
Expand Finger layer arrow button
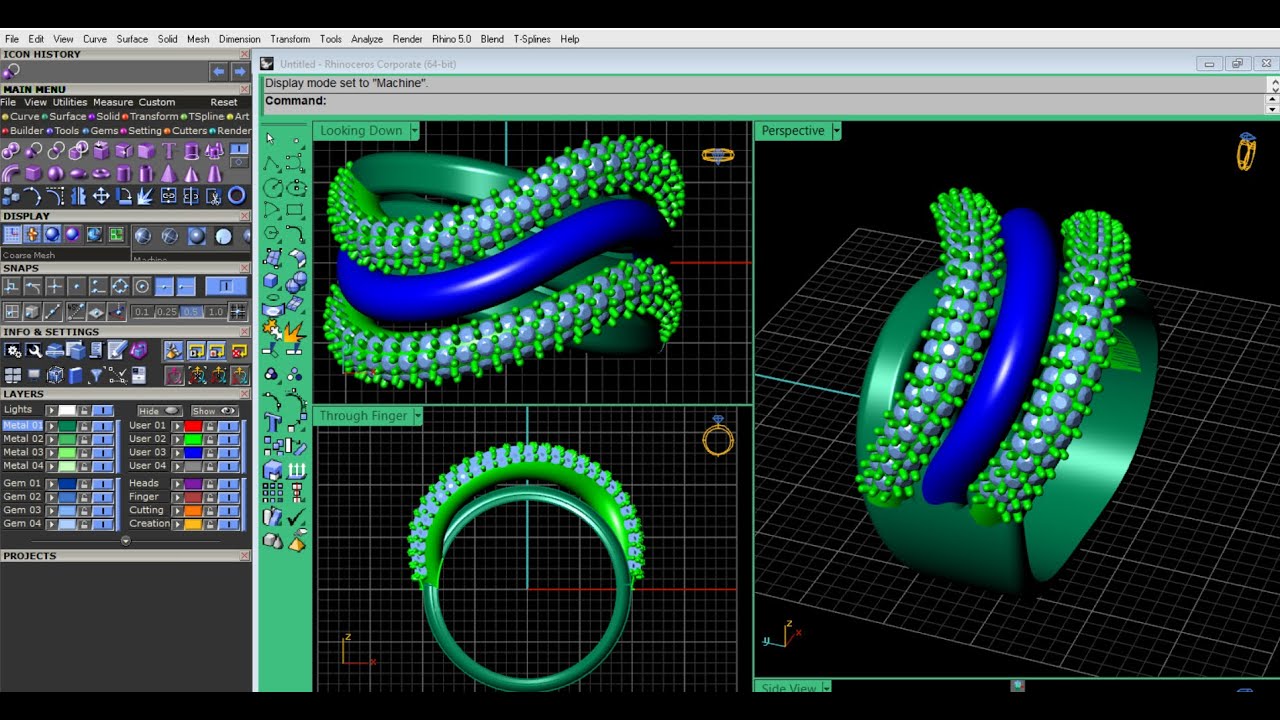[177, 497]
